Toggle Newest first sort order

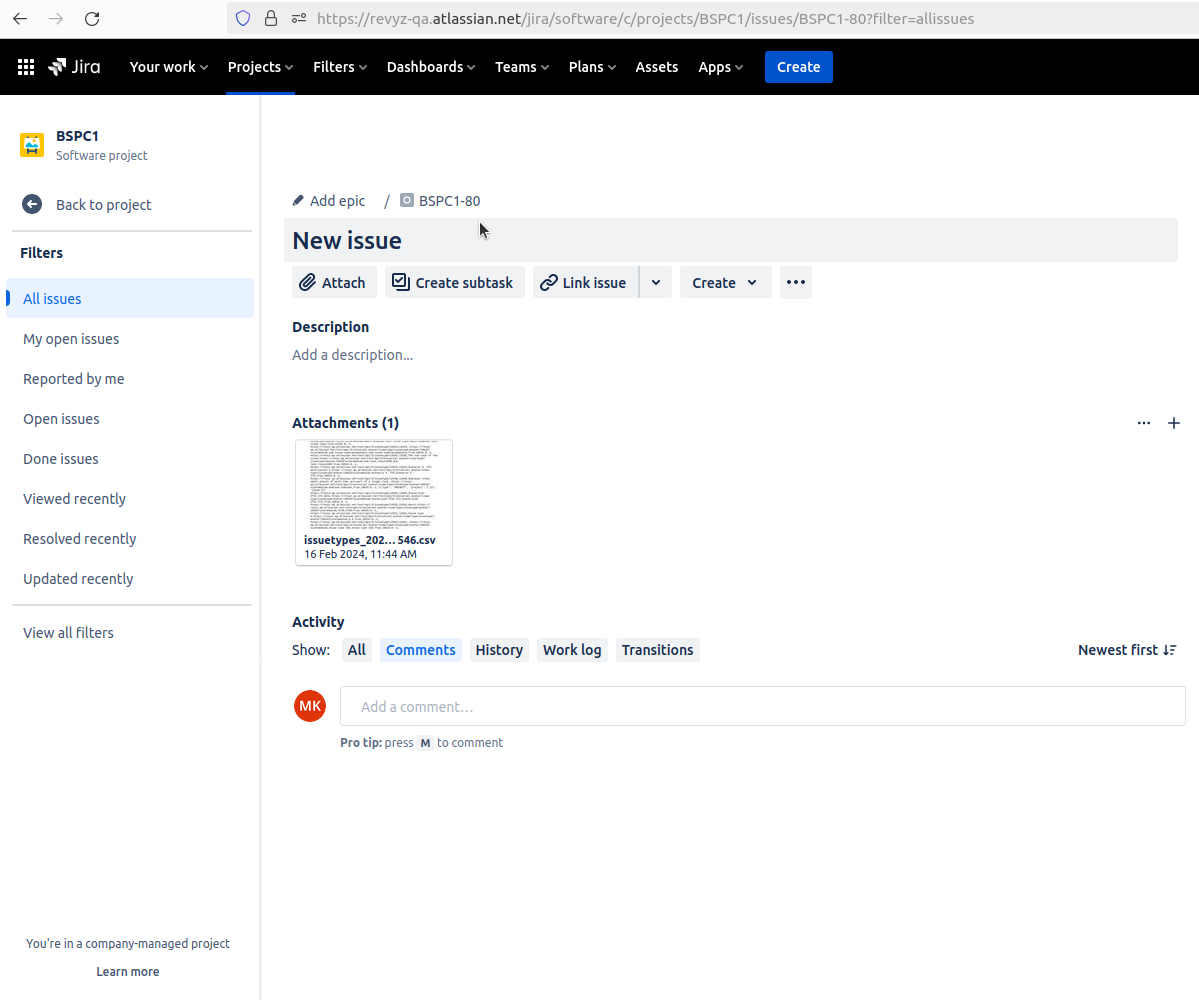[x=1127, y=650]
